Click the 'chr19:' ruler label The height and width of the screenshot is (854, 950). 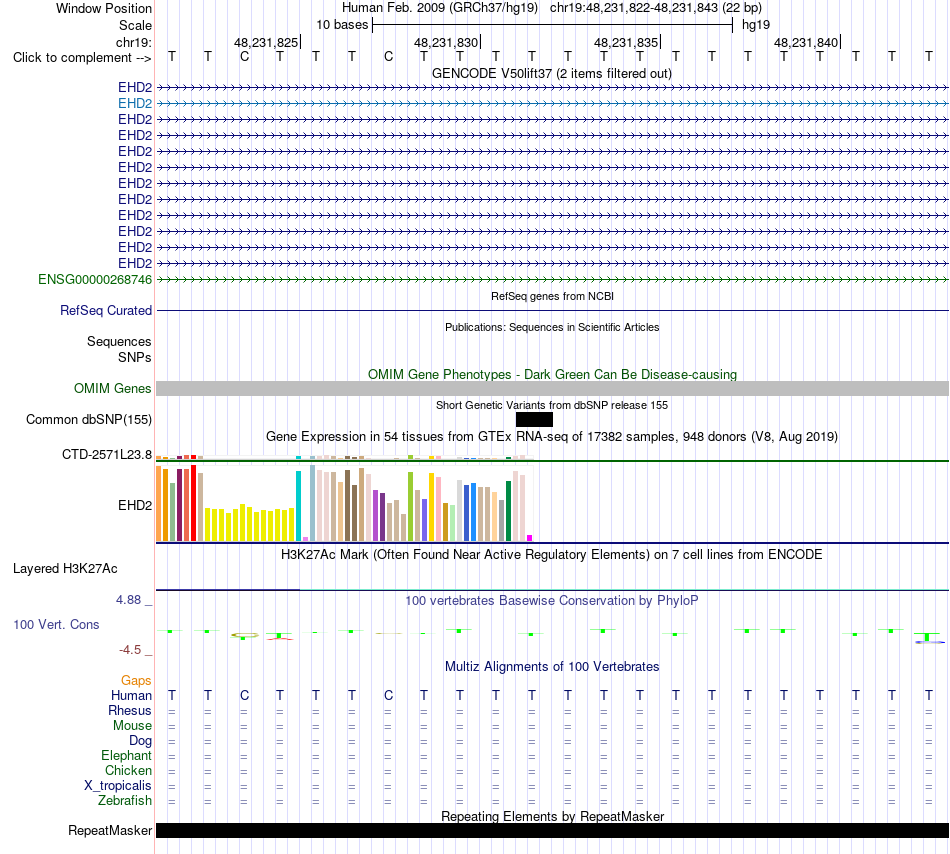pyautogui.click(x=134, y=42)
